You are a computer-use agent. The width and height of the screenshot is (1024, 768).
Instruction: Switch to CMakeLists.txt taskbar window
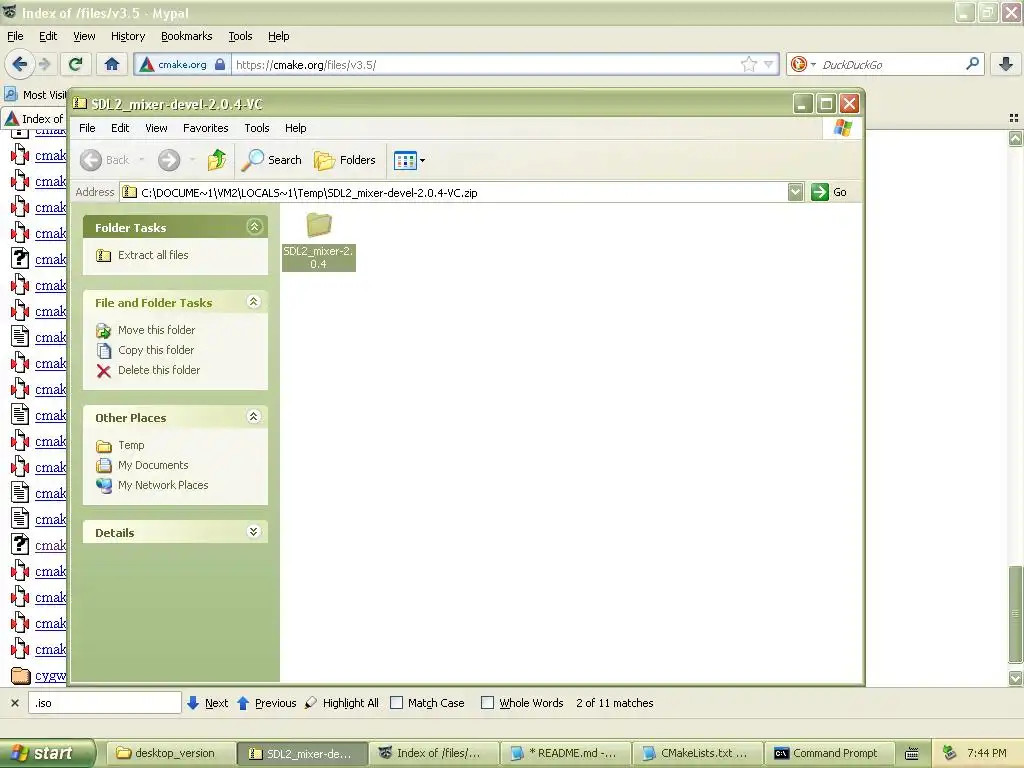697,754
